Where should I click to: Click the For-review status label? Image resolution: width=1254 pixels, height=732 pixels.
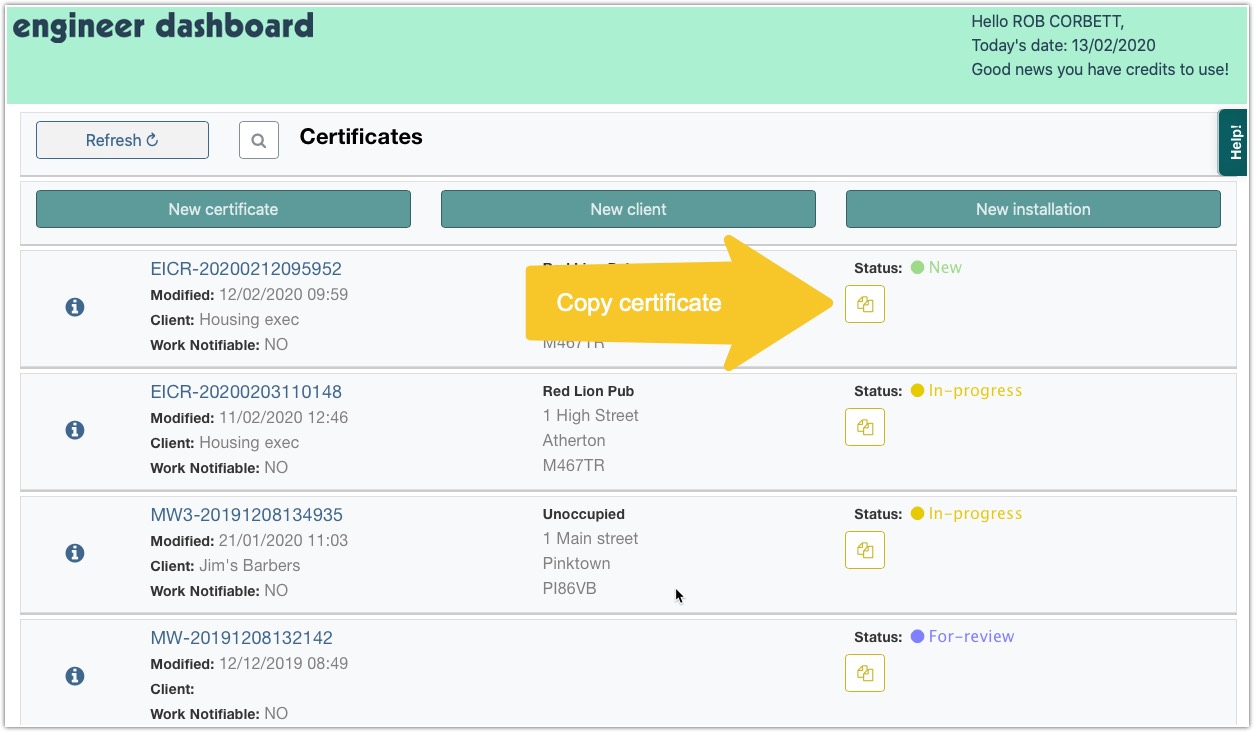pyautogui.click(x=970, y=636)
